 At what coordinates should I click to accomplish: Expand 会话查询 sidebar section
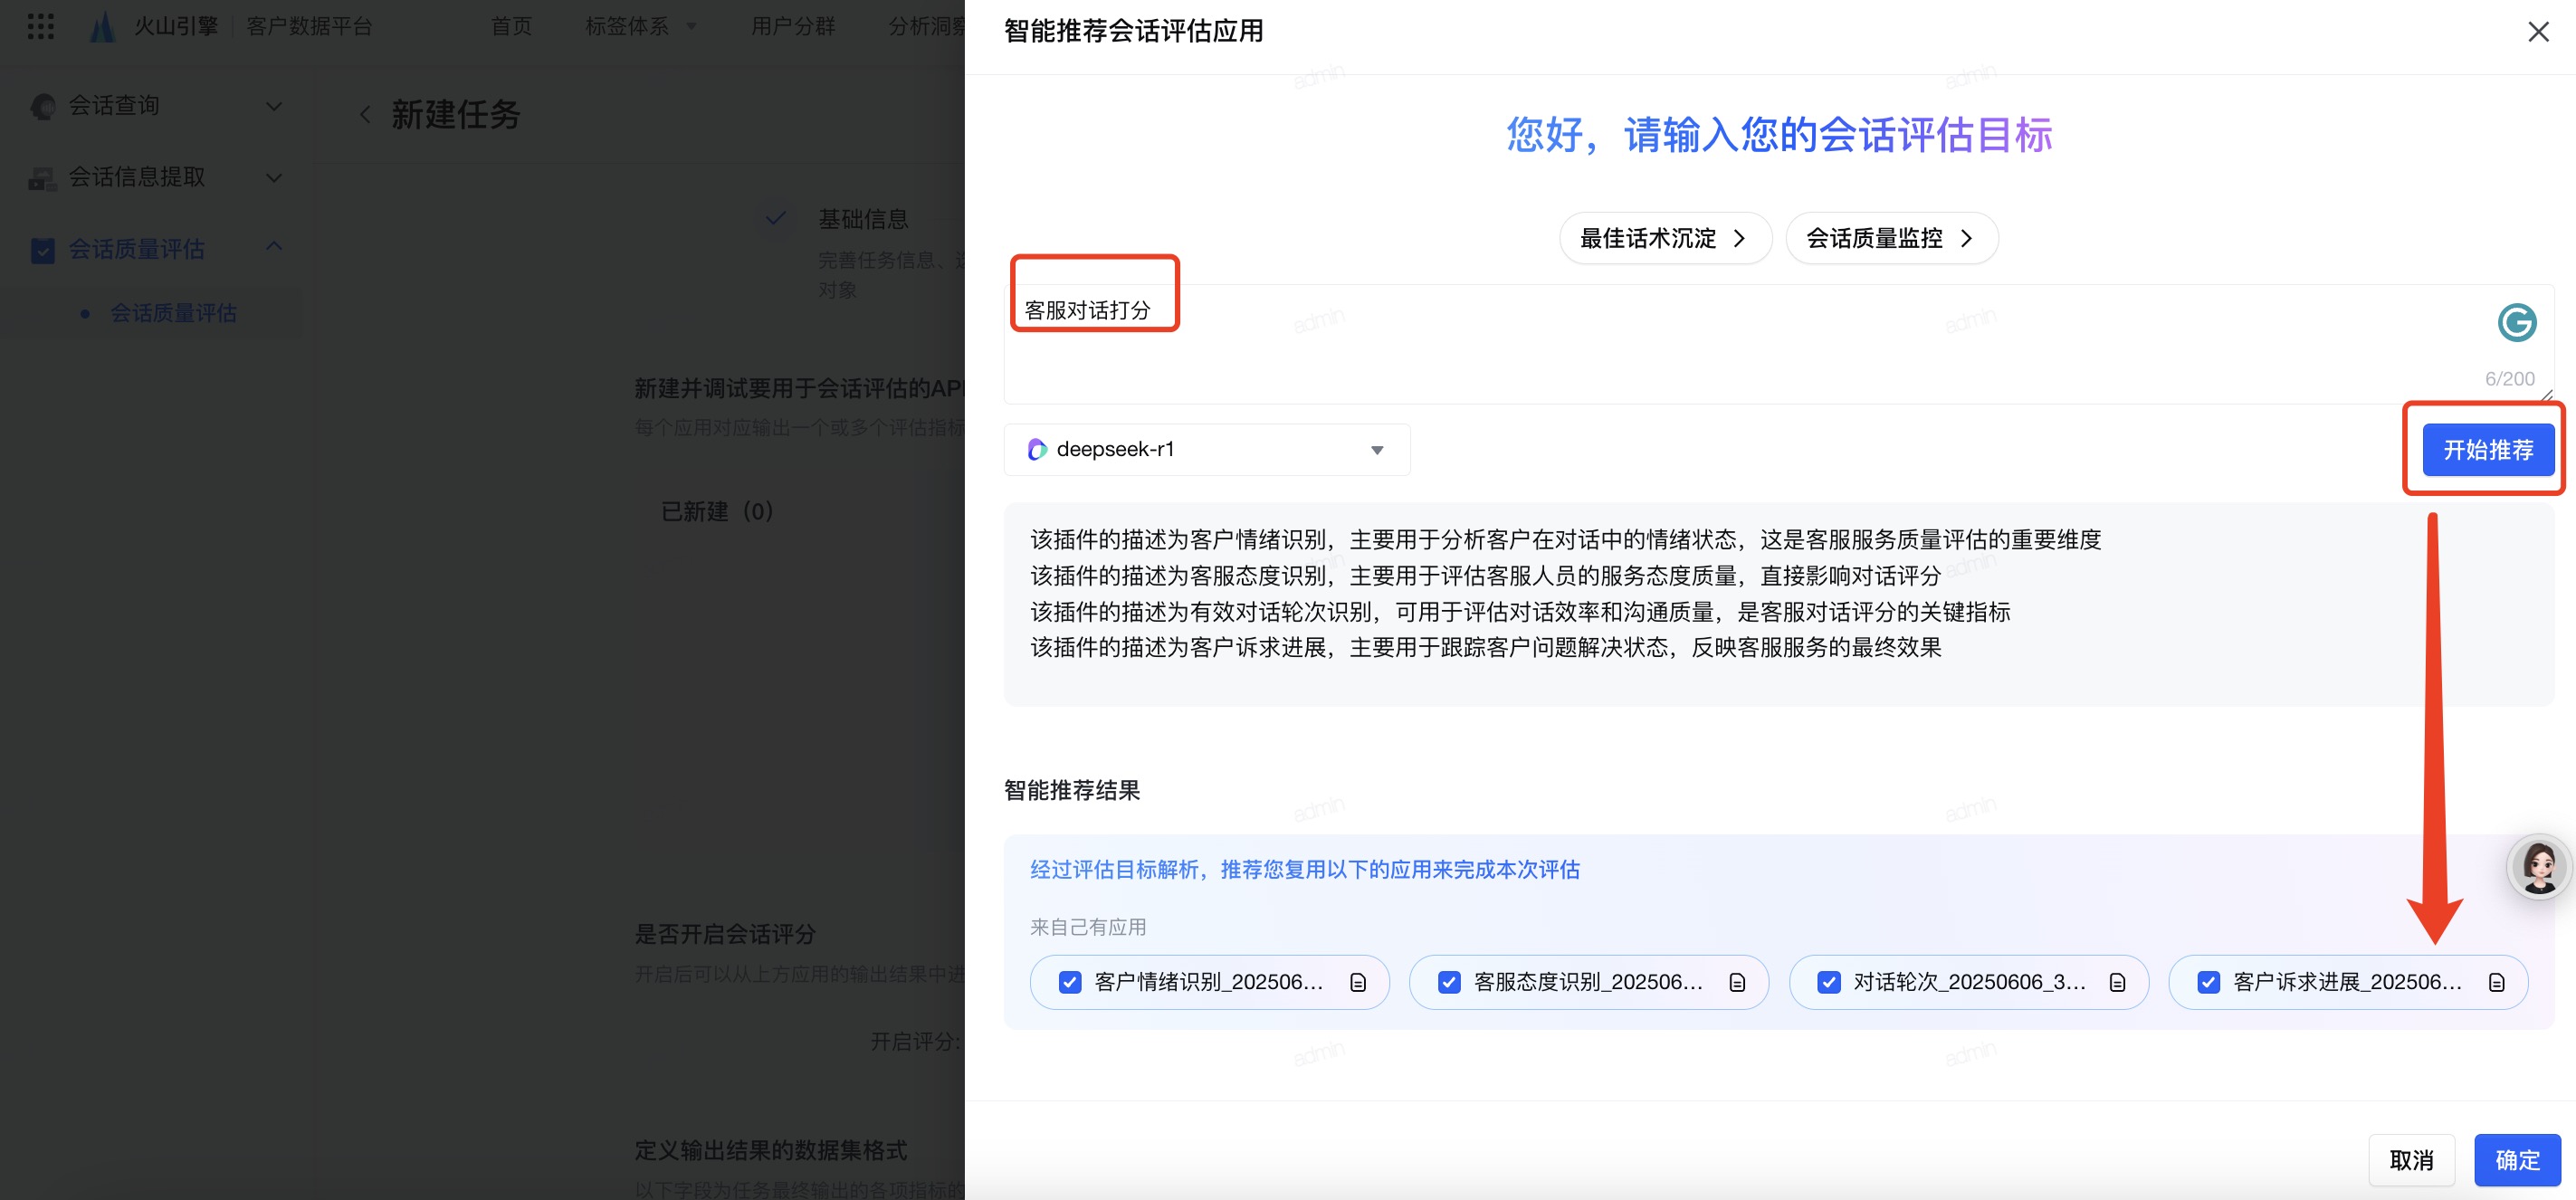(274, 106)
